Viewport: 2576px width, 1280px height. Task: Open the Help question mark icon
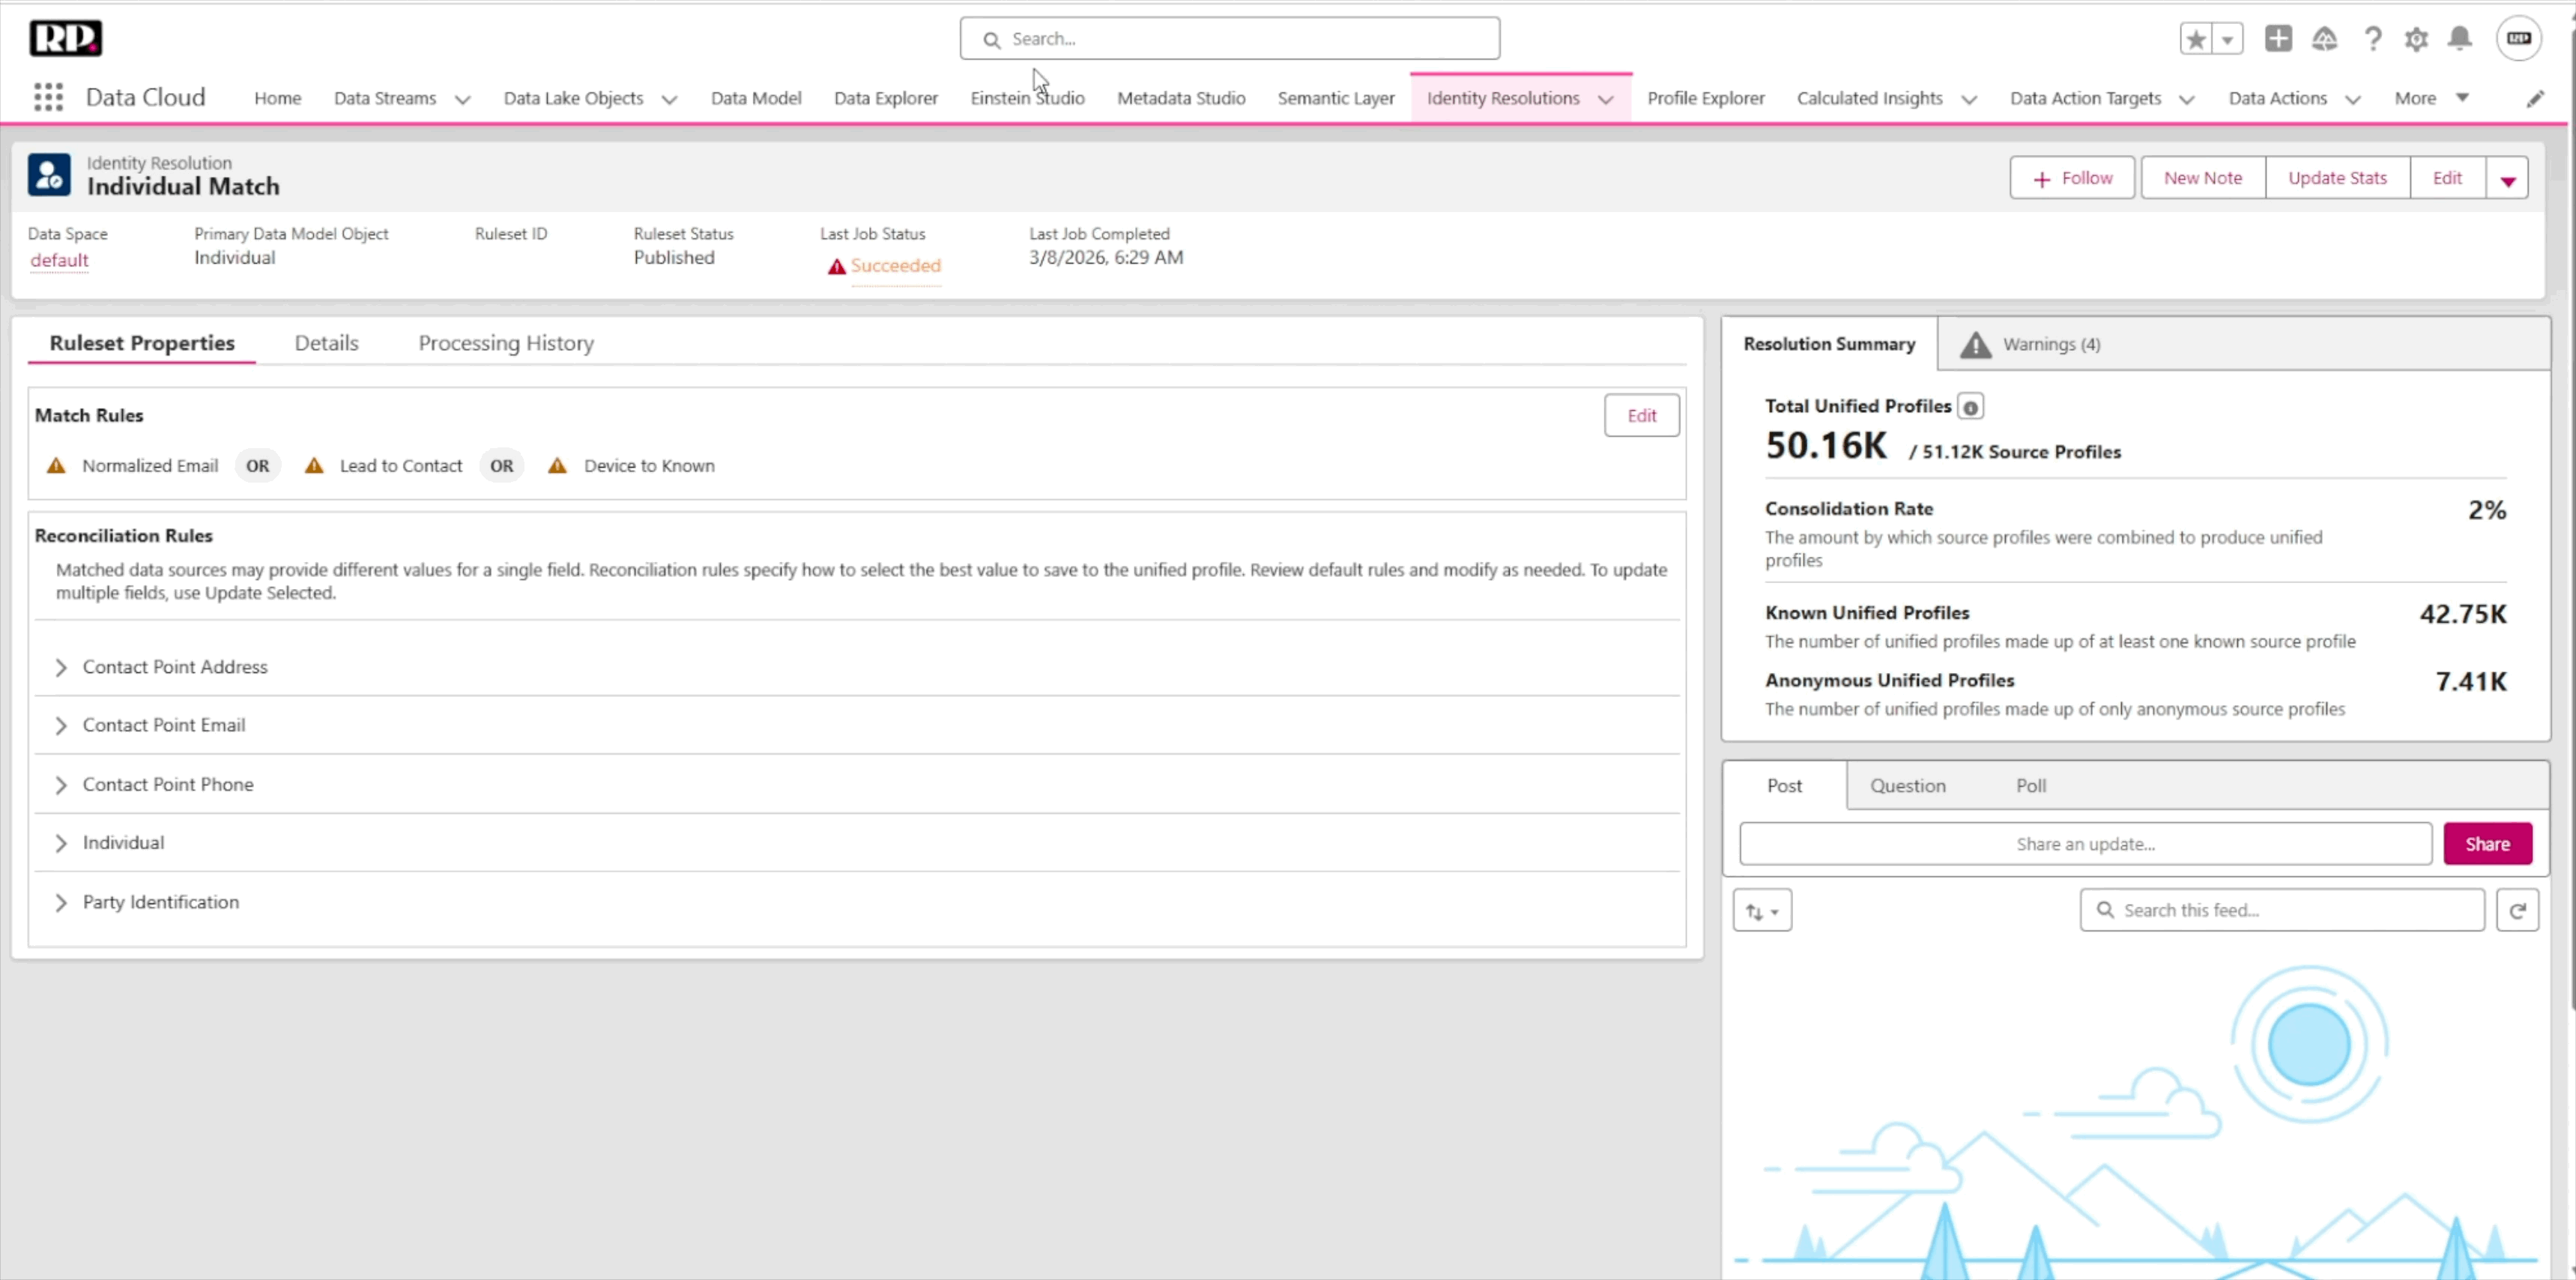tap(2372, 39)
